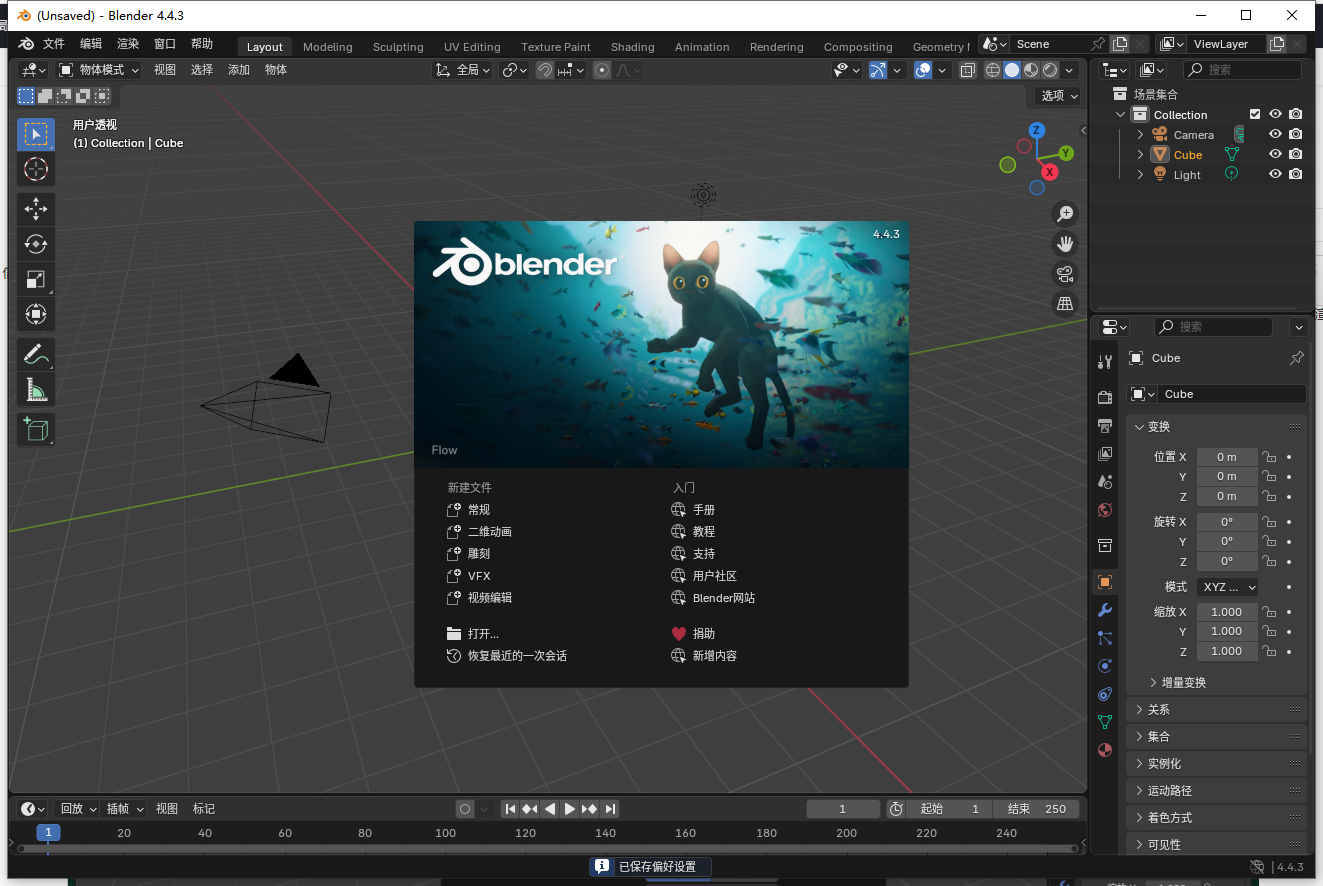The image size is (1323, 886).
Task: Open the Material properties tab
Action: 1104,750
